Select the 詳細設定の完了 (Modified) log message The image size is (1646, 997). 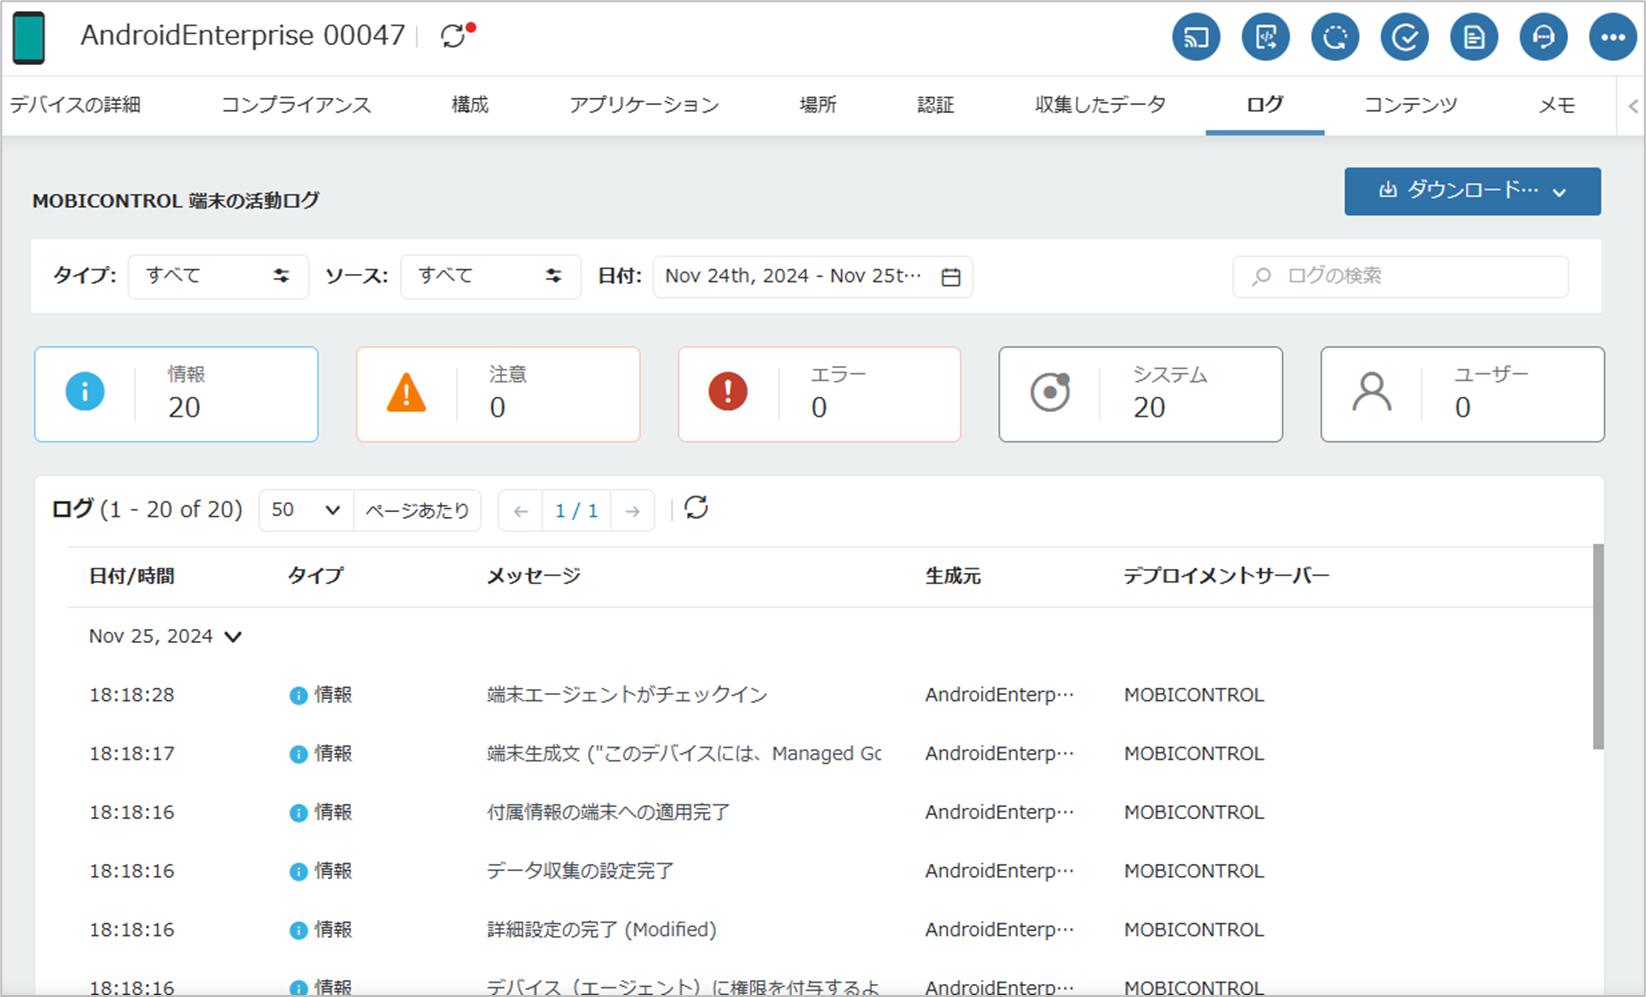[601, 930]
